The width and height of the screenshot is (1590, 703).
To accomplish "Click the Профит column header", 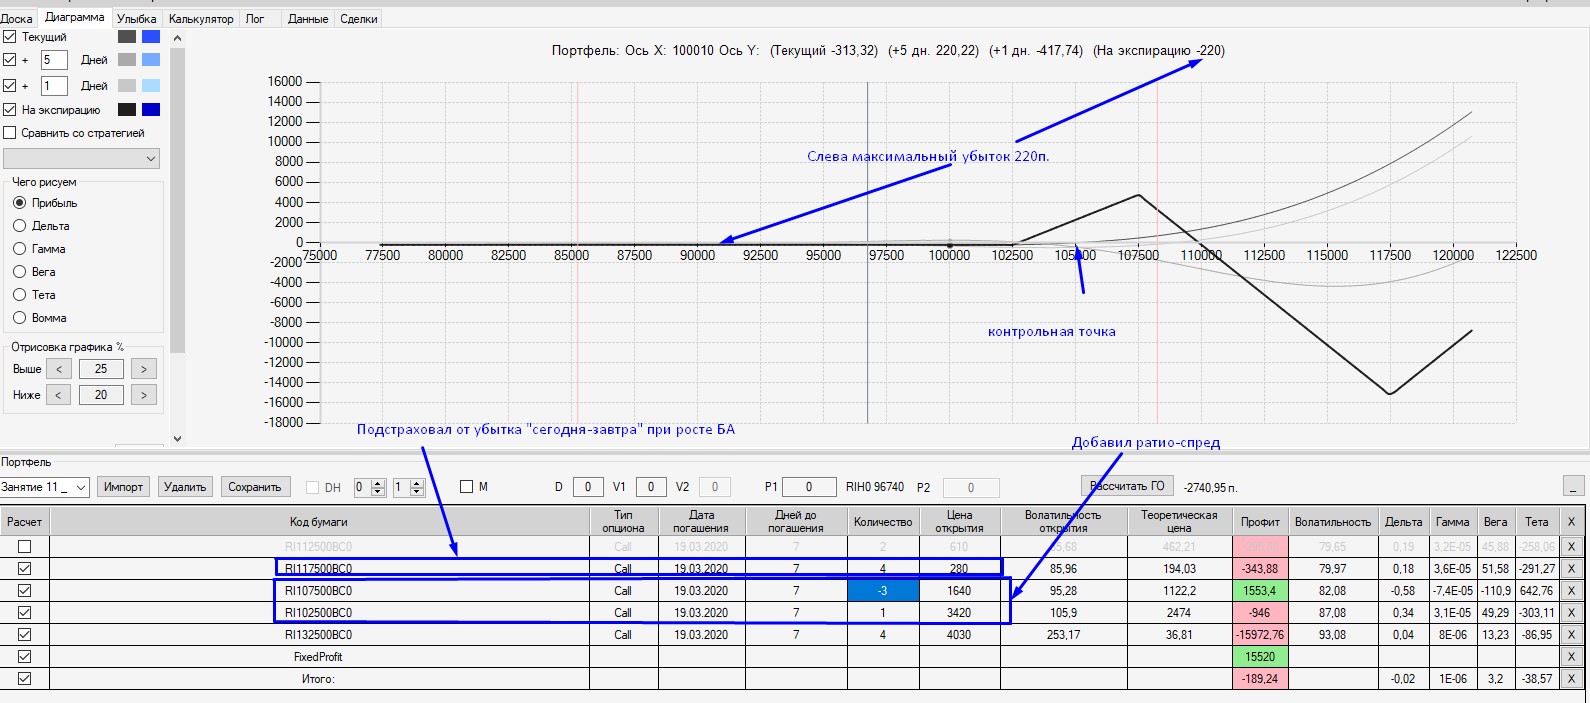I will (1260, 522).
